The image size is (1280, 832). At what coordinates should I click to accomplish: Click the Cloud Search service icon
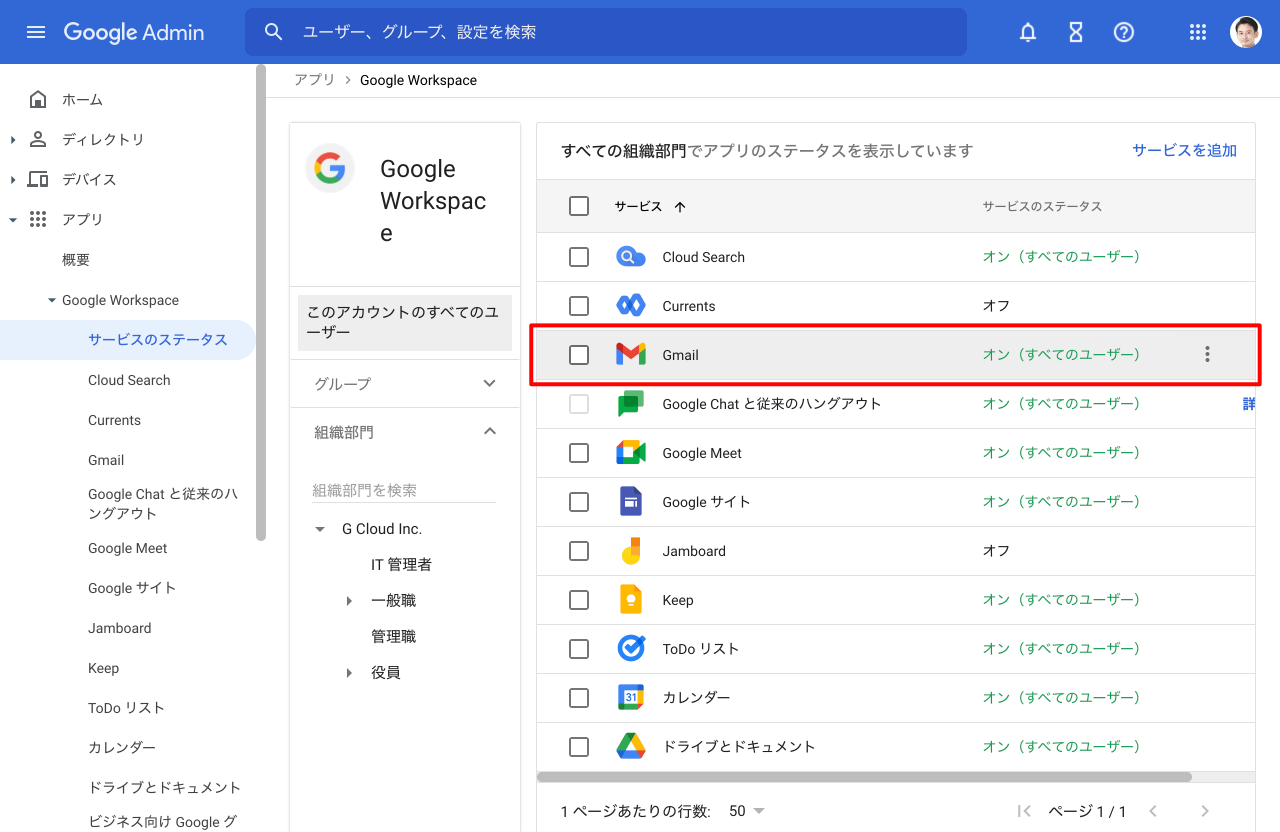tap(631, 257)
